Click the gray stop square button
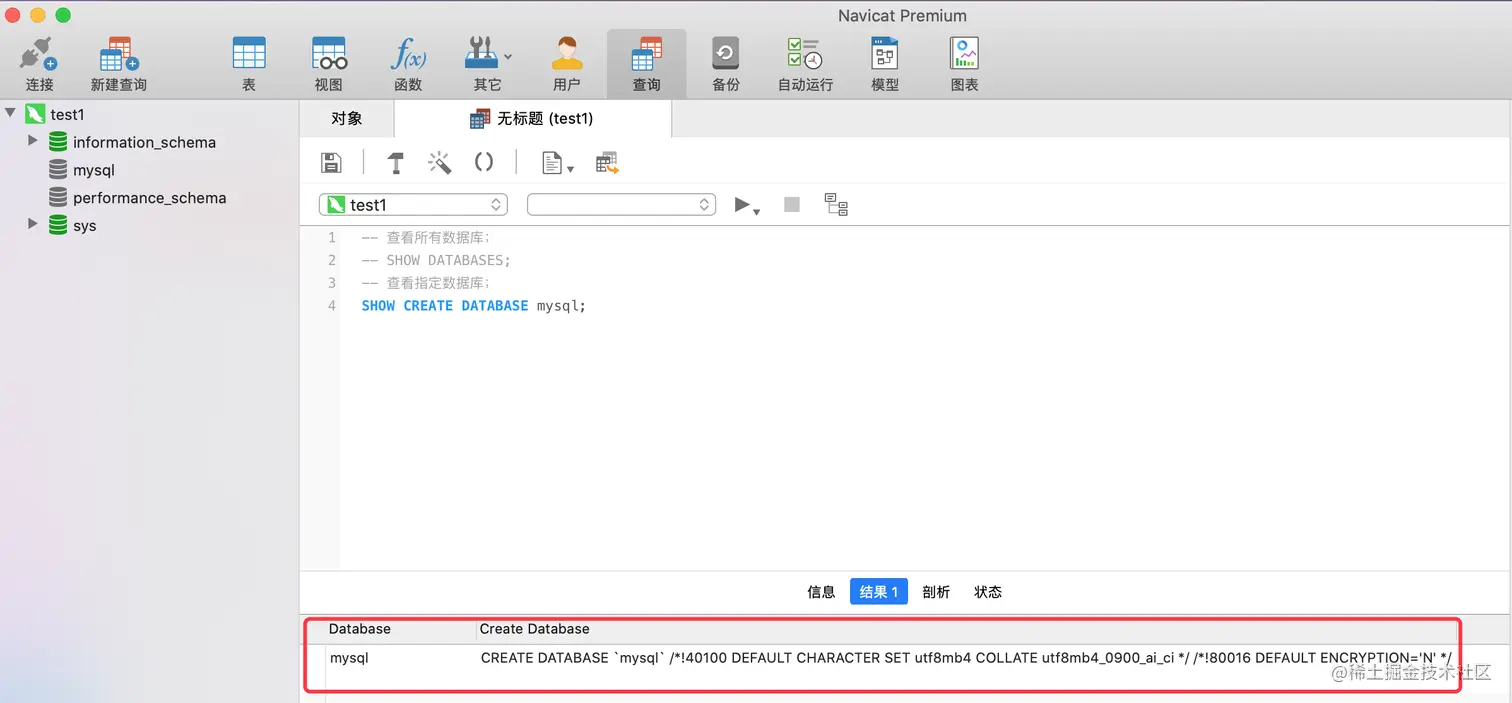Viewport: 1512px width, 703px height. click(792, 204)
